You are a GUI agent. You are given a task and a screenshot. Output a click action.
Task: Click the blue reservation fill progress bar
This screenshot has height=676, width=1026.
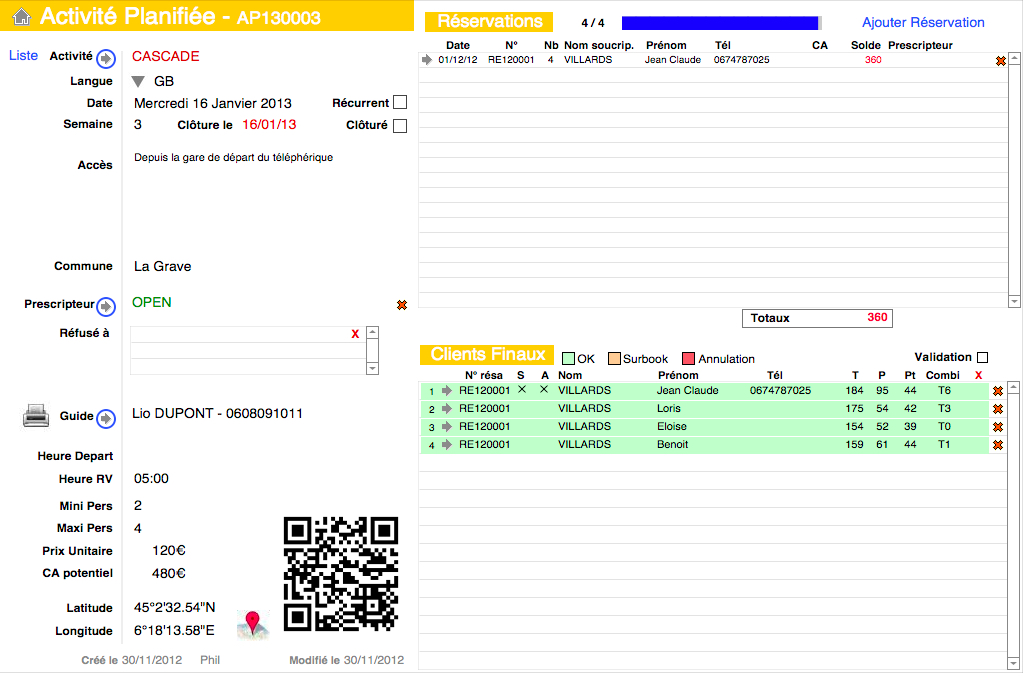coord(721,24)
